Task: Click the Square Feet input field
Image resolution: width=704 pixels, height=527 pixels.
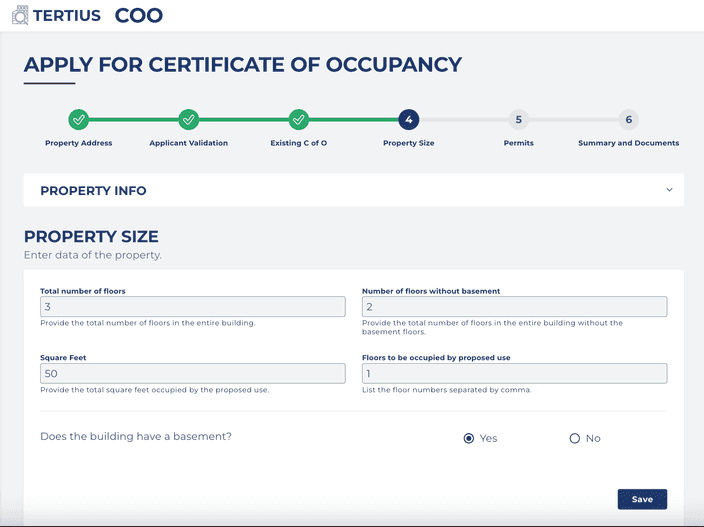Action: coord(192,373)
